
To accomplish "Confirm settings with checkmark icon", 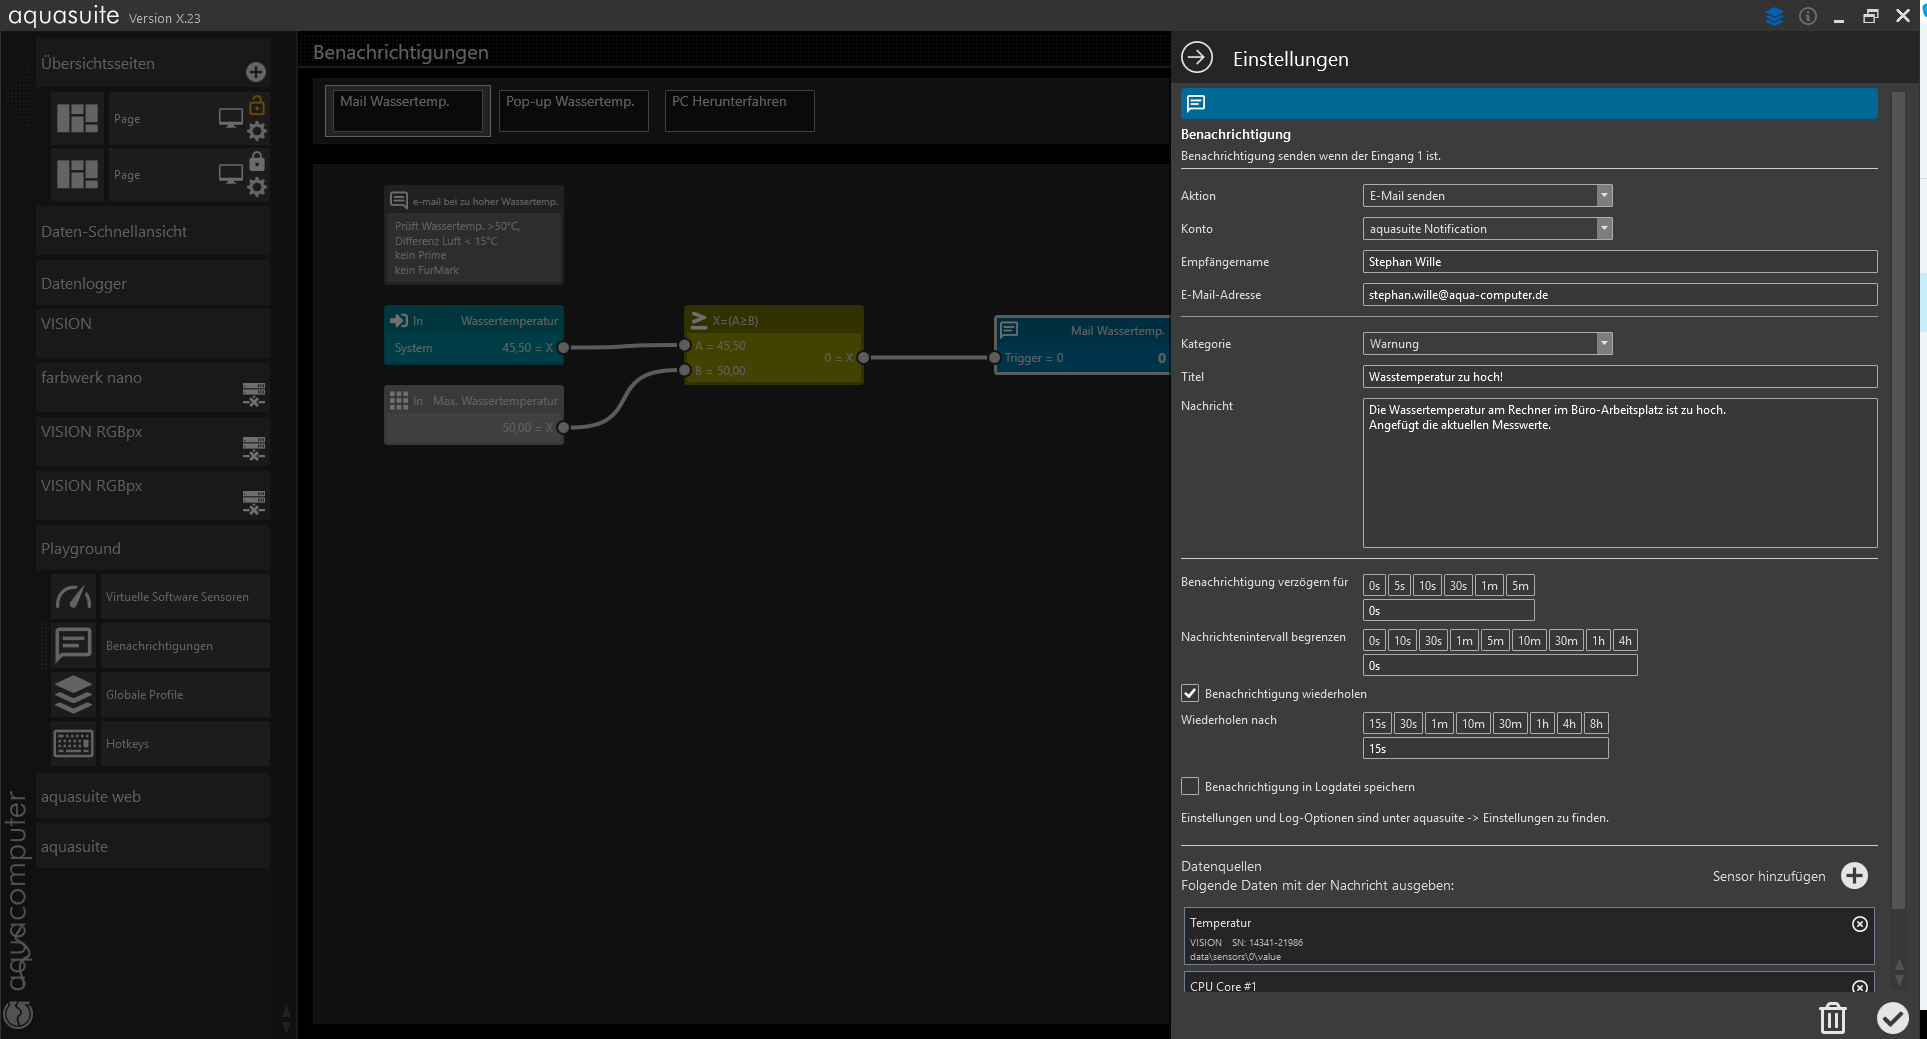I will pyautogui.click(x=1892, y=1018).
